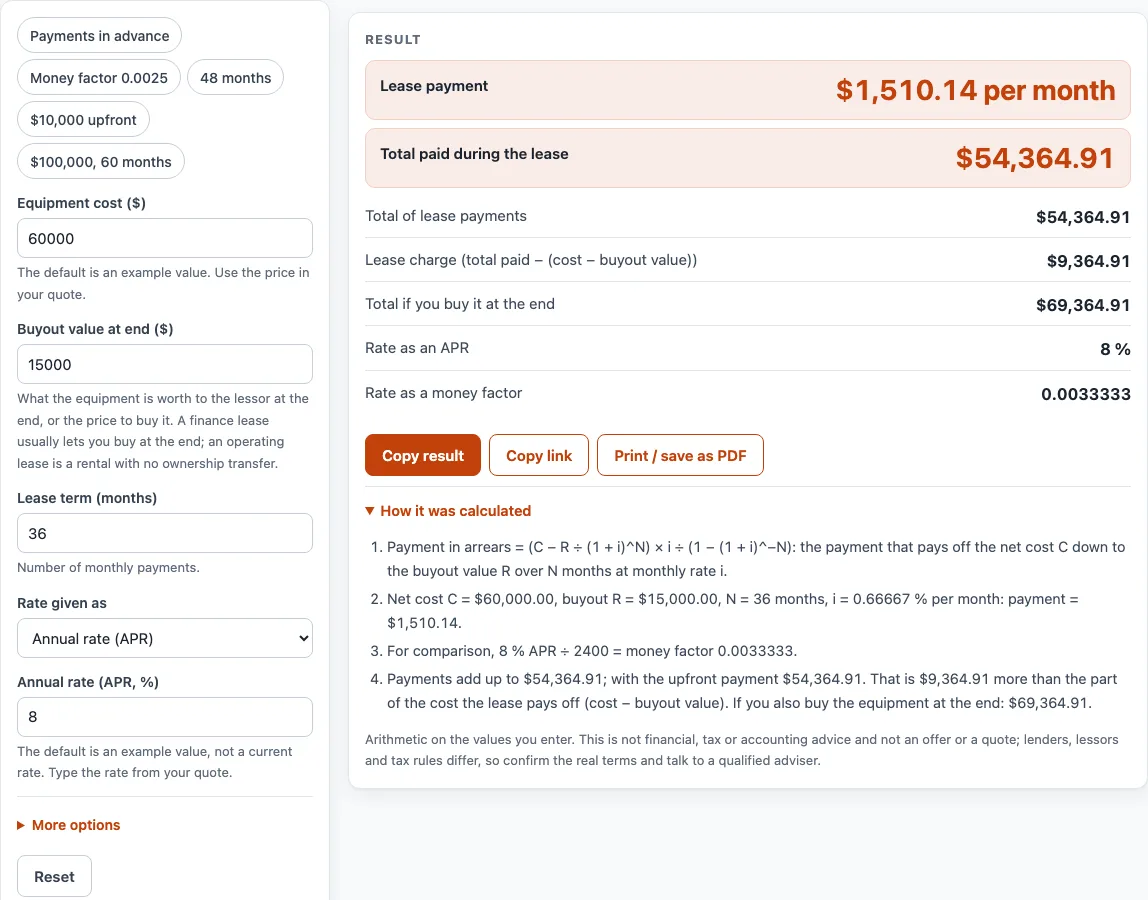The height and width of the screenshot is (900, 1148).
Task: Click the Lease term (months) label
Action: click(87, 498)
